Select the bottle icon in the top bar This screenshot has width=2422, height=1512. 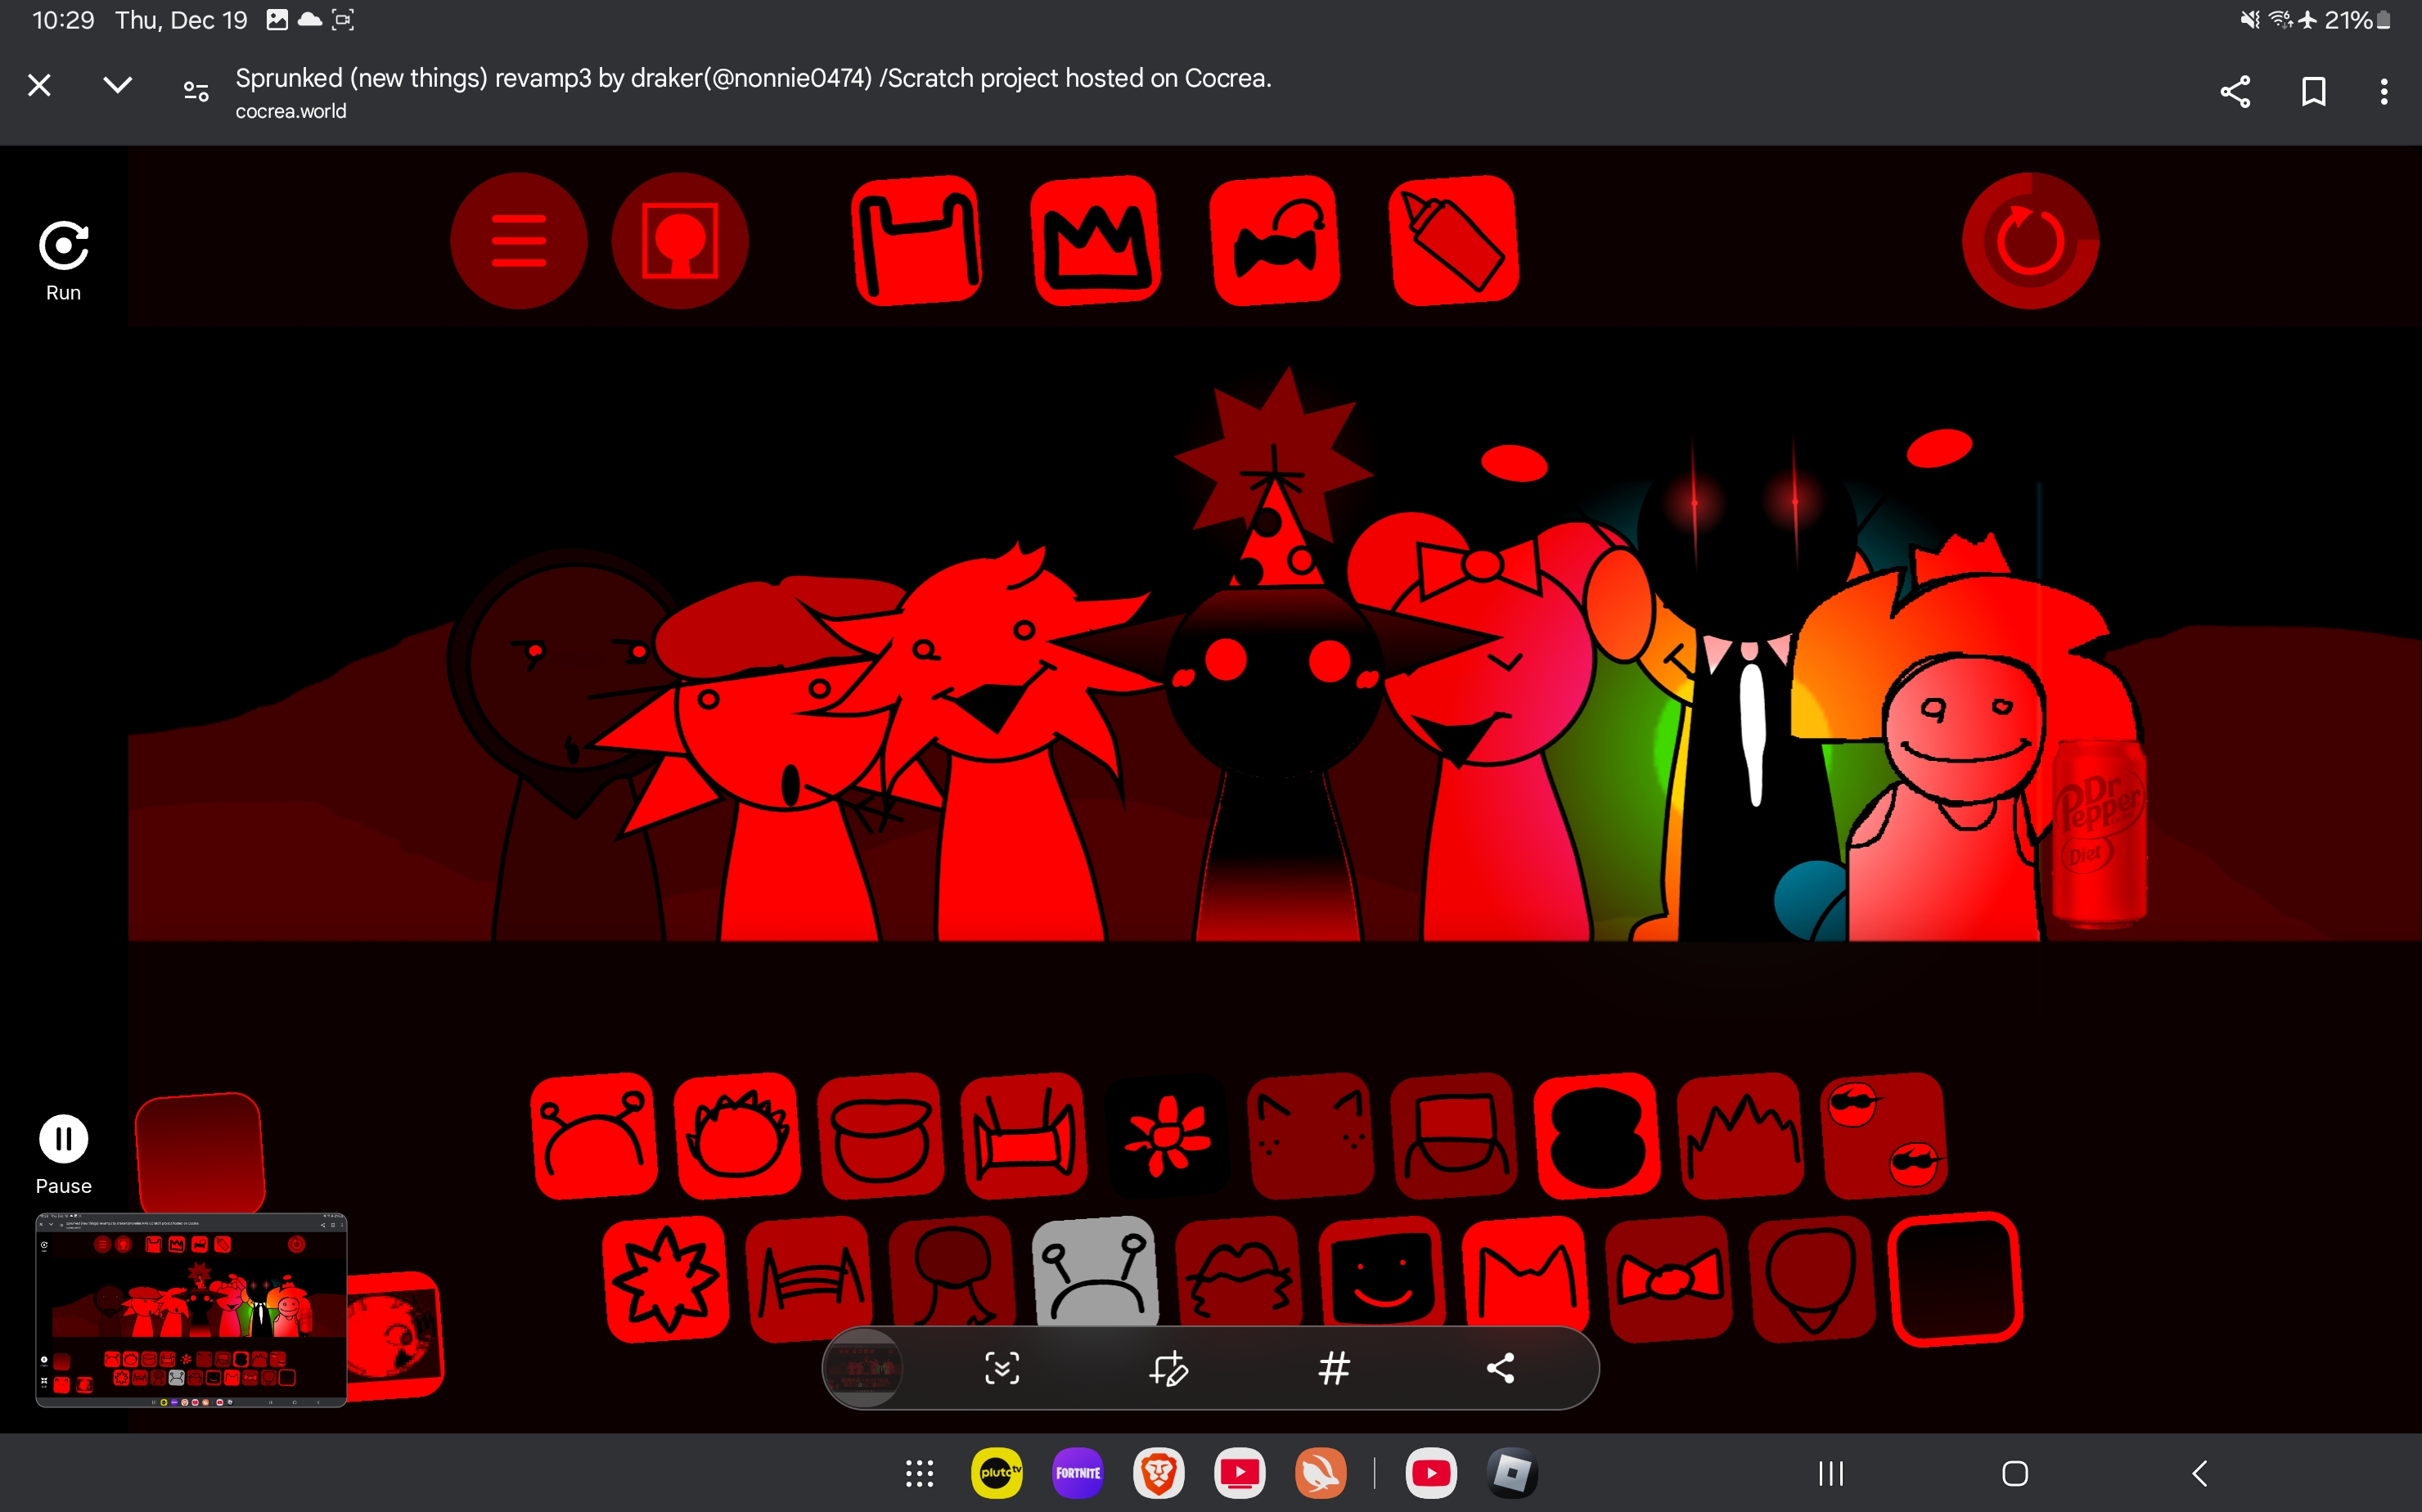pyautogui.click(x=1454, y=241)
